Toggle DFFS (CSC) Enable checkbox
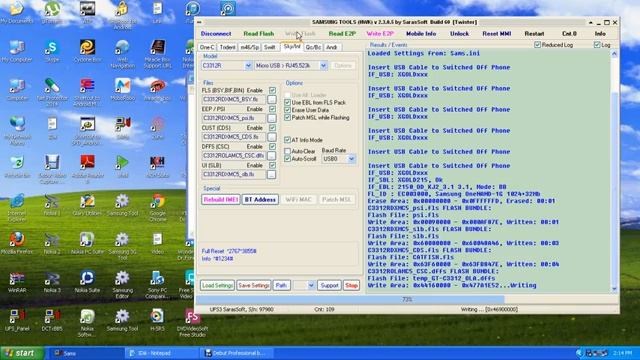This screenshot has height=360, width=640. 272,147
